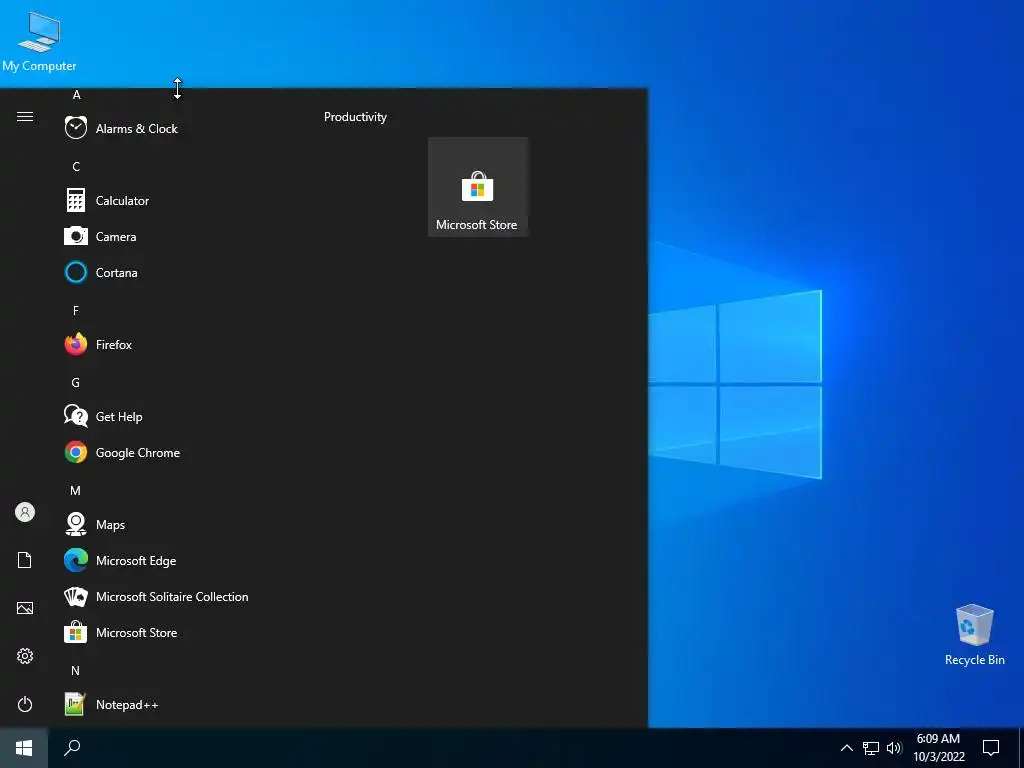
Task: Open the user account icon in Start sidebar
Action: point(25,512)
